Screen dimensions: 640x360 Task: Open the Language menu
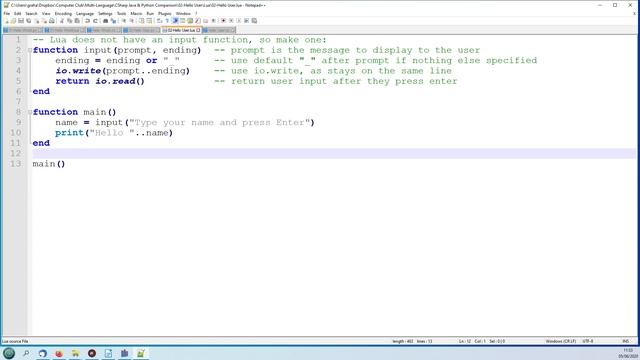[x=85, y=13]
